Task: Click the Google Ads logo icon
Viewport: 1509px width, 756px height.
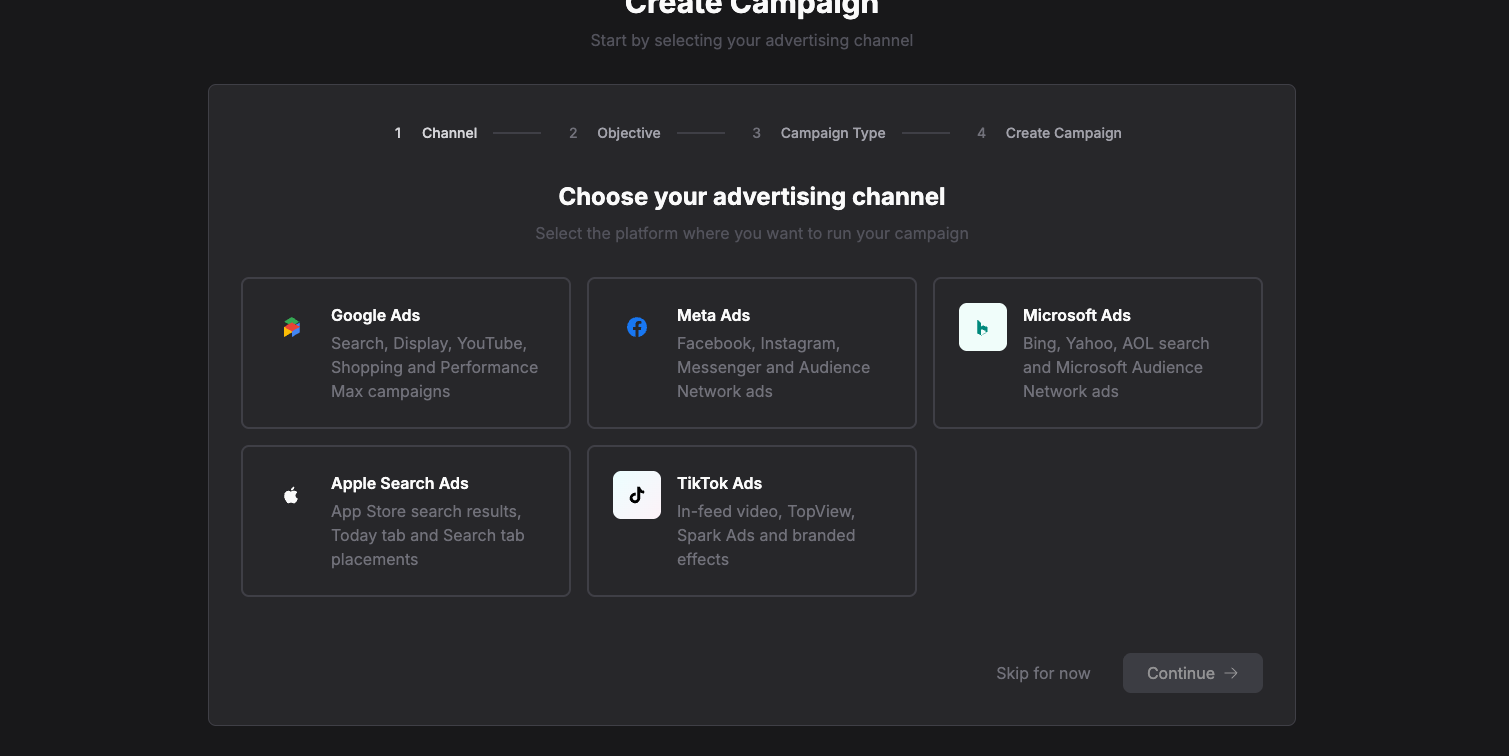Action: point(291,327)
